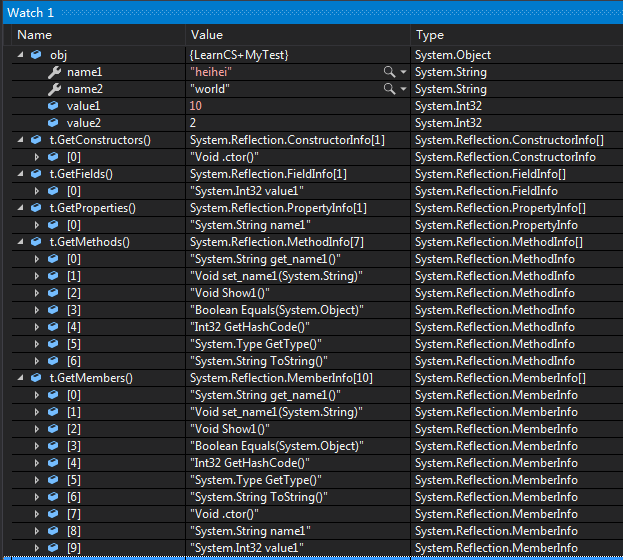Click cube icon of MemberInfo [5] GetType row

(x=53, y=480)
